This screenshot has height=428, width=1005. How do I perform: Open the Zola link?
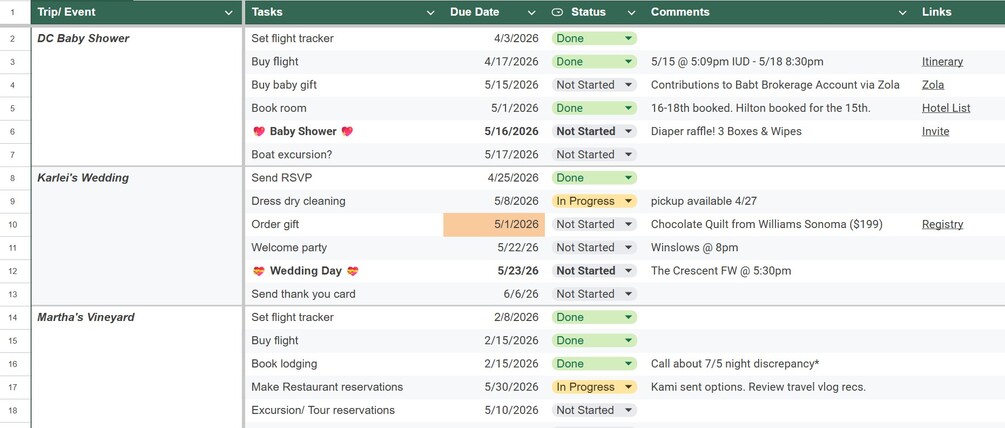tap(933, 85)
